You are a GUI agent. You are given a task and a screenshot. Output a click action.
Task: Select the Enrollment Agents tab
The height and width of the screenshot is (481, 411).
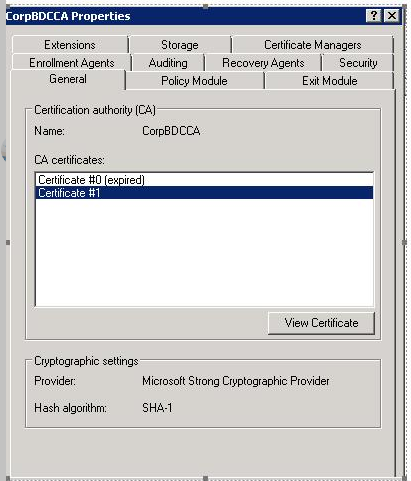click(x=72, y=63)
